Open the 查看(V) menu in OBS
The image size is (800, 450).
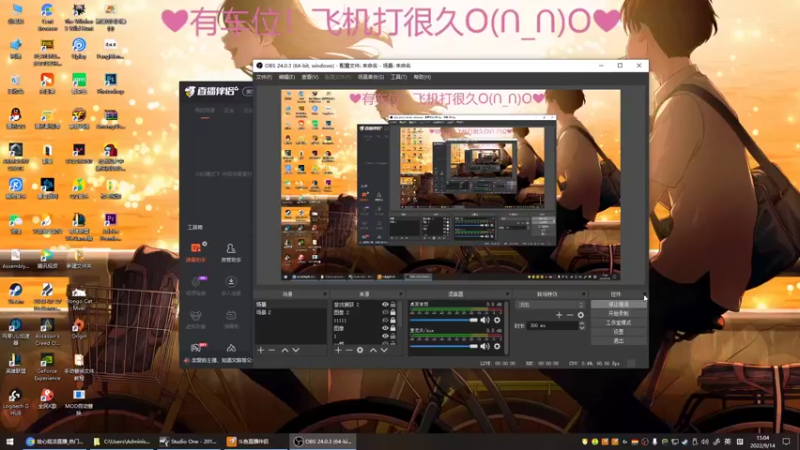pos(310,77)
